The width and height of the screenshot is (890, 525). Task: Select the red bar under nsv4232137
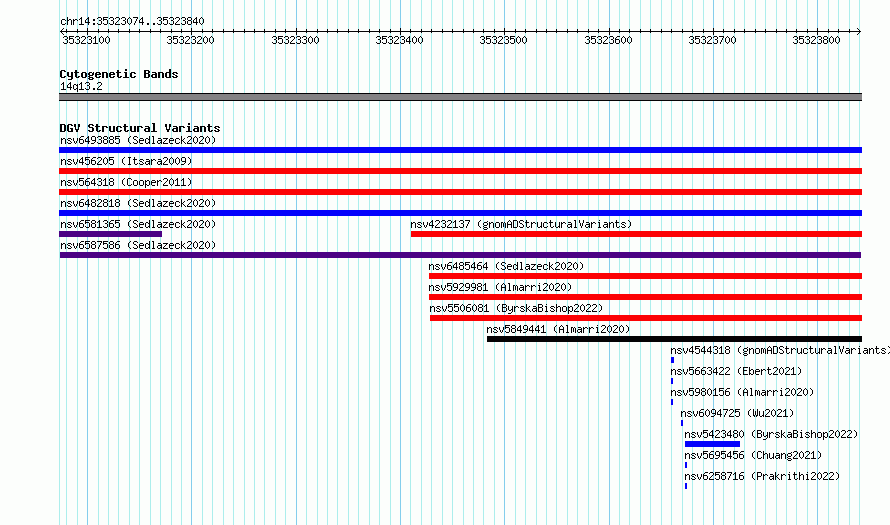(x=636, y=234)
